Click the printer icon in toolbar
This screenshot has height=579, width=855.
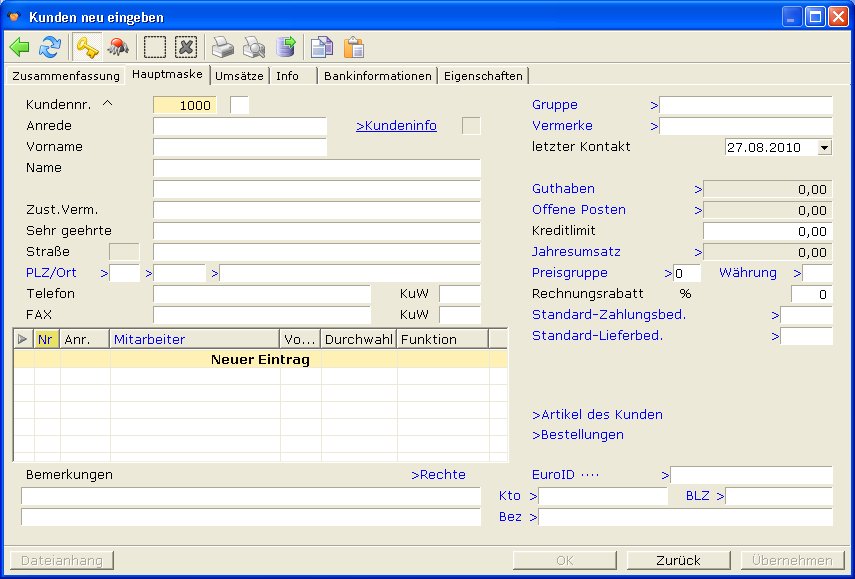222,47
